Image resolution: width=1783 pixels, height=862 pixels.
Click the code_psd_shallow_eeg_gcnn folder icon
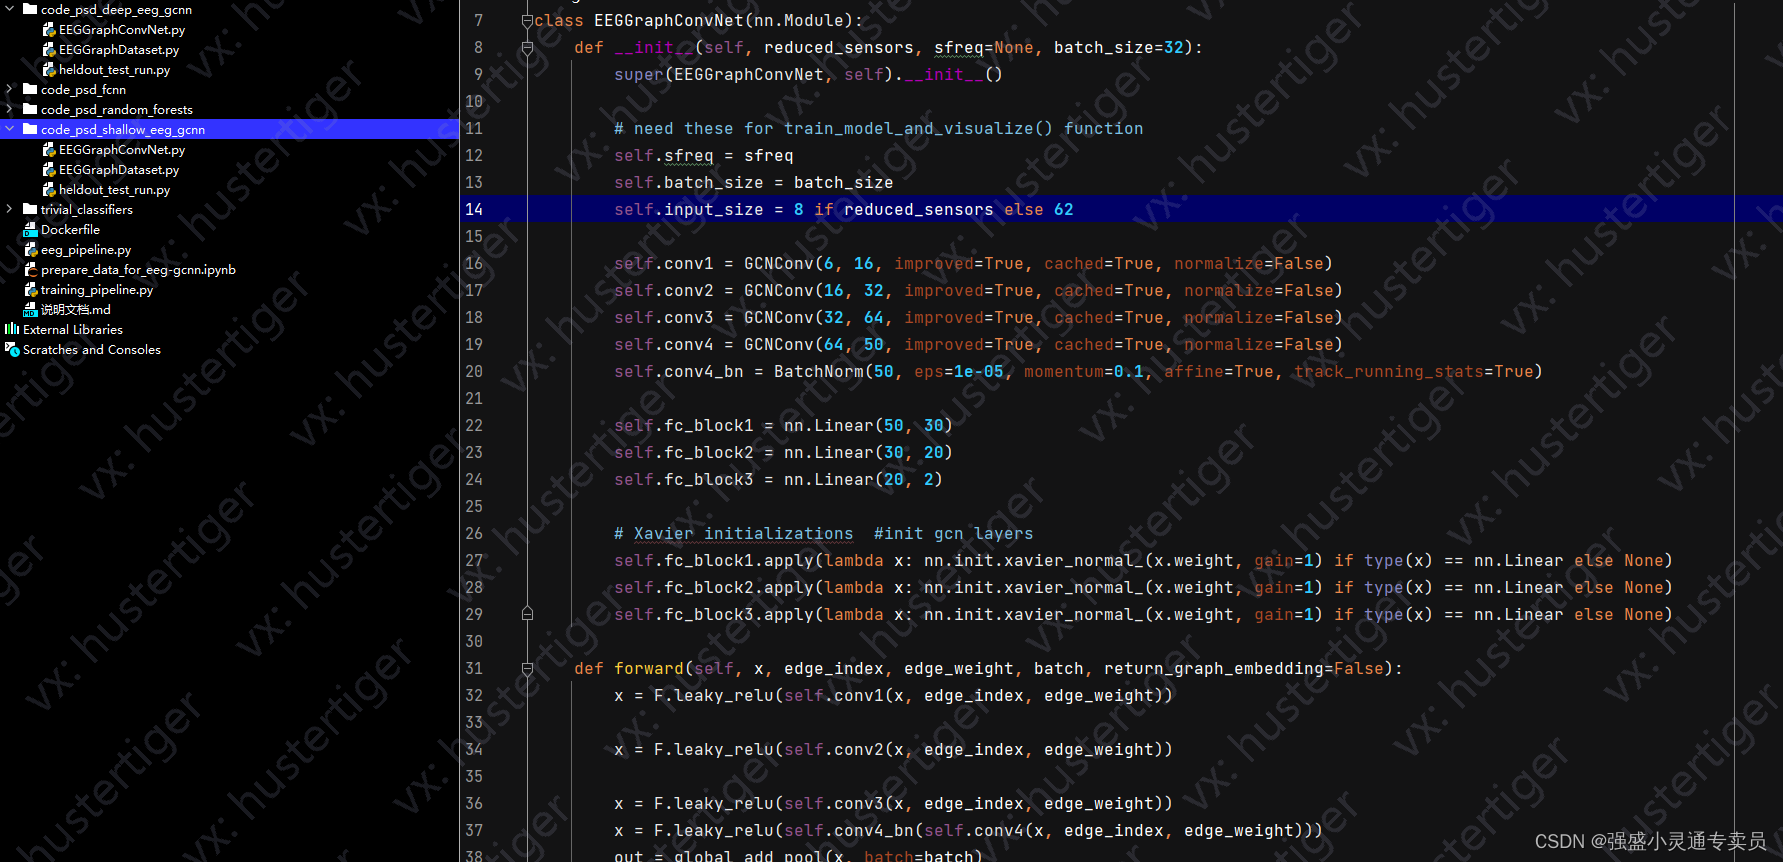point(30,129)
